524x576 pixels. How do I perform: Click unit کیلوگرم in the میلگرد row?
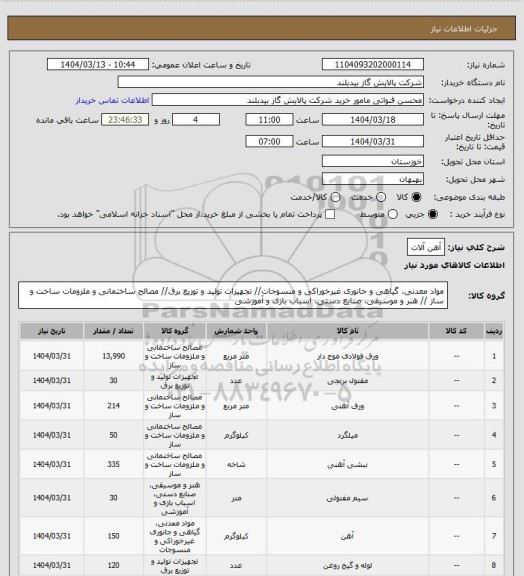236,435
